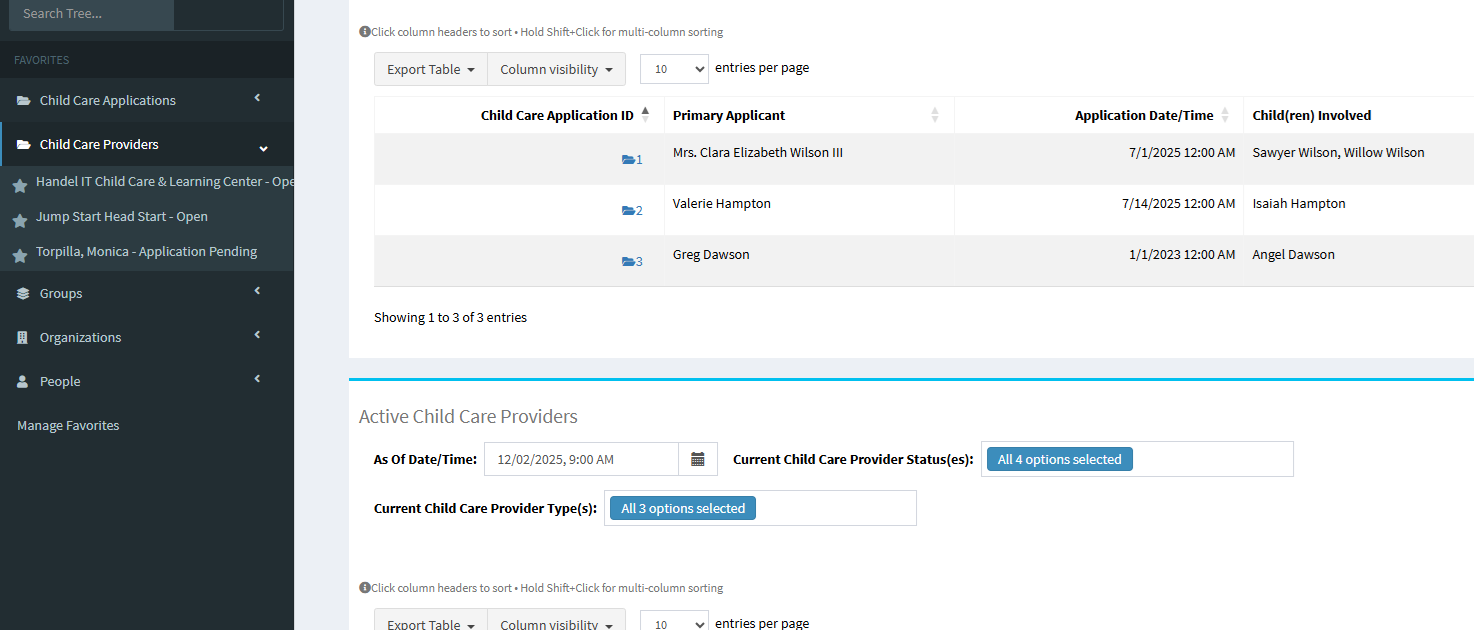The width and height of the screenshot is (1474, 630).
Task: Collapse Child Care Providers sidebar section
Action: [x=147, y=144]
